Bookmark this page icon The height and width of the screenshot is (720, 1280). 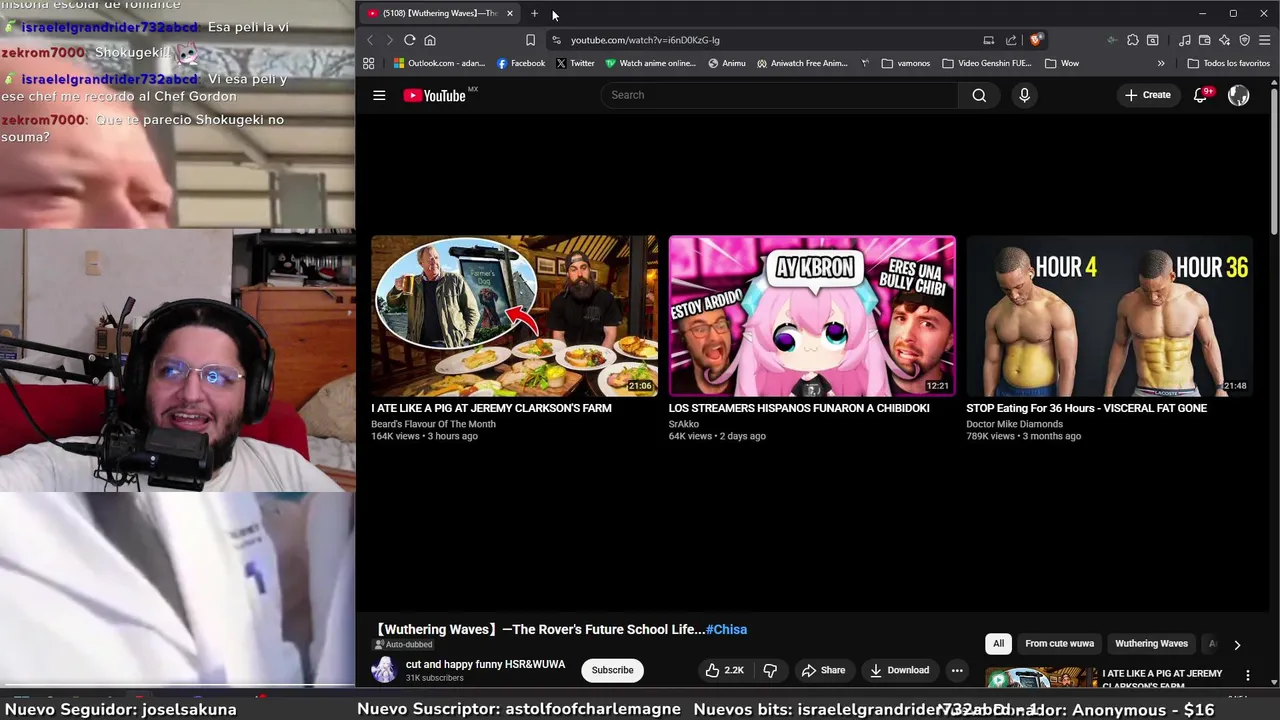pyautogui.click(x=530, y=40)
